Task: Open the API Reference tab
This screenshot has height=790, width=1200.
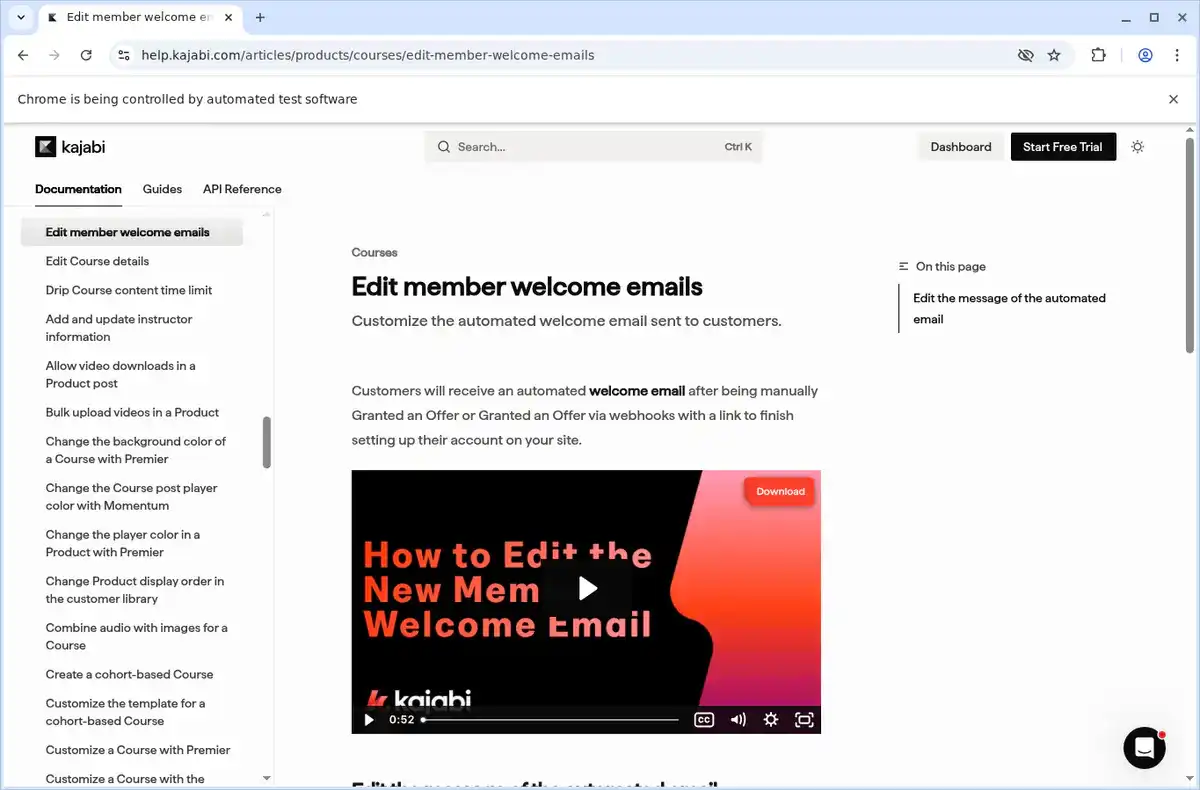Action: pyautogui.click(x=242, y=189)
